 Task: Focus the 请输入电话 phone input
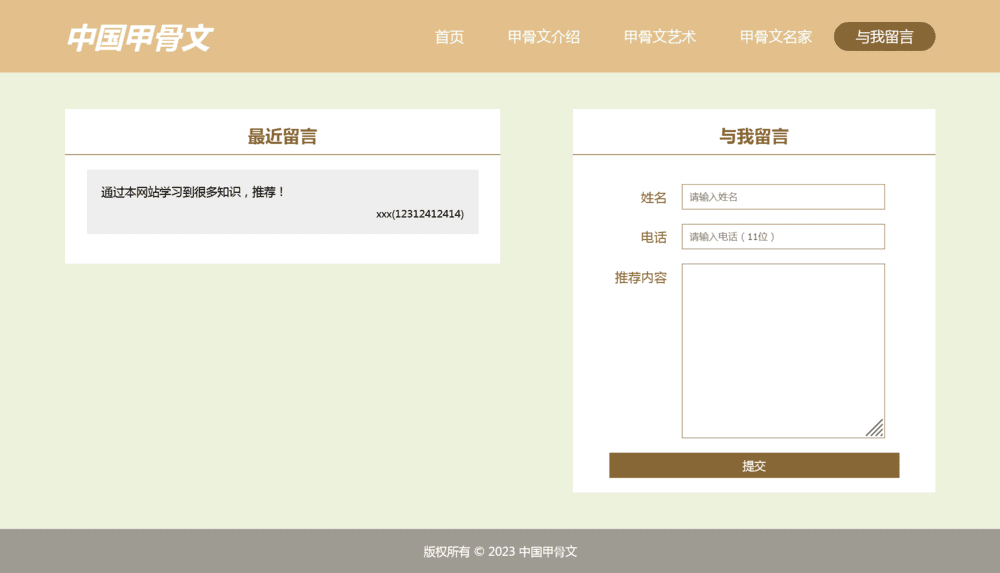click(783, 237)
